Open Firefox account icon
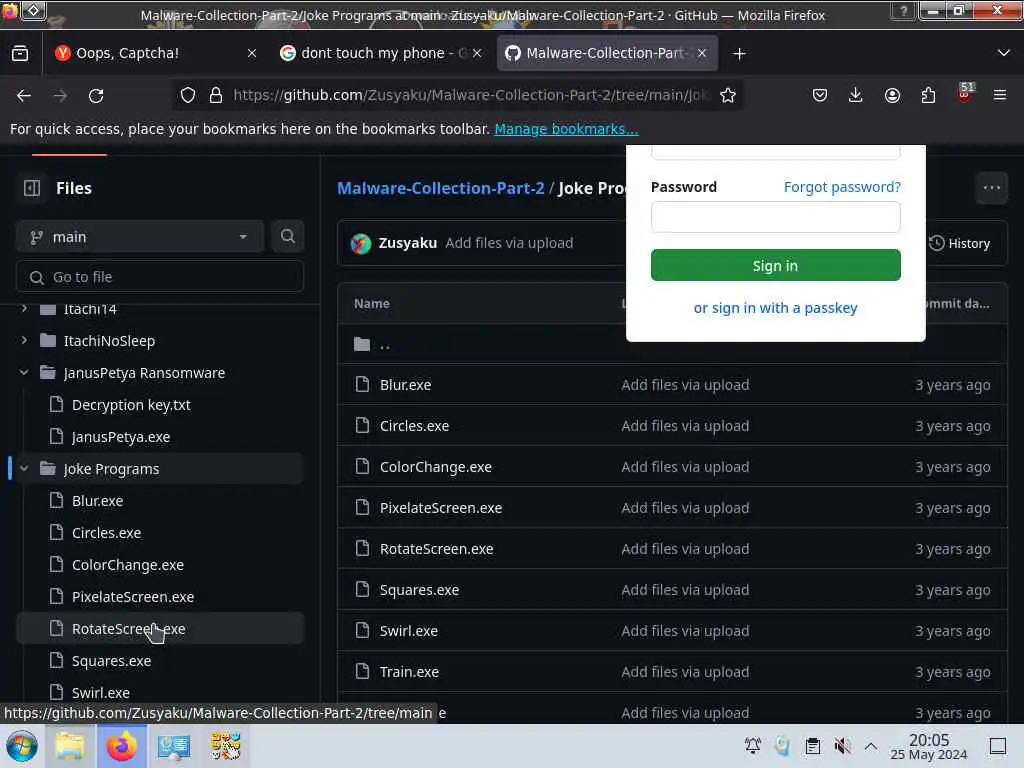 pos(892,95)
